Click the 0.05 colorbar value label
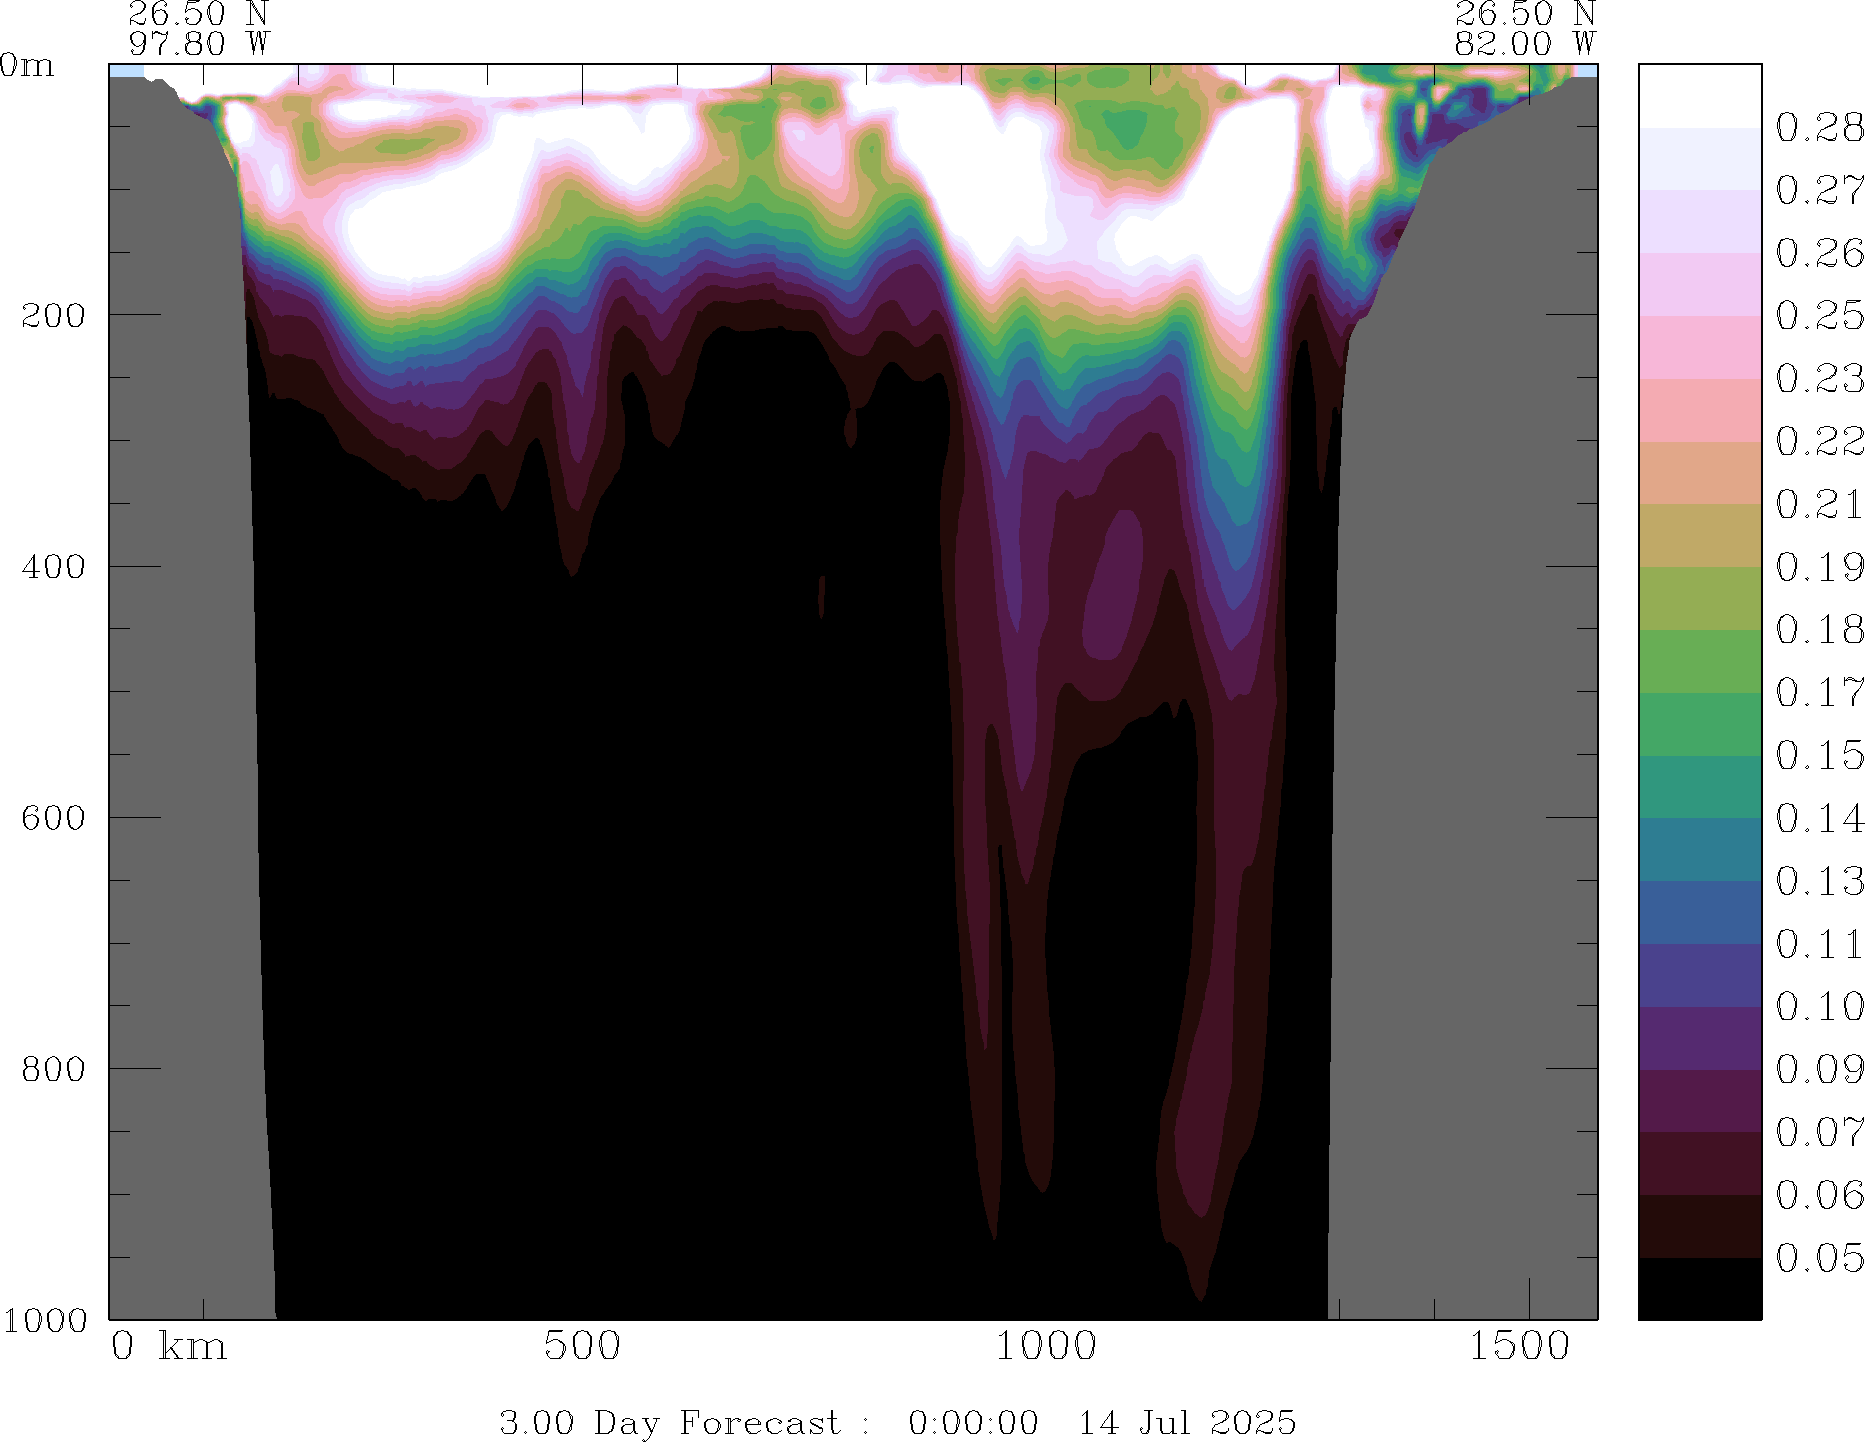 click(1819, 1258)
